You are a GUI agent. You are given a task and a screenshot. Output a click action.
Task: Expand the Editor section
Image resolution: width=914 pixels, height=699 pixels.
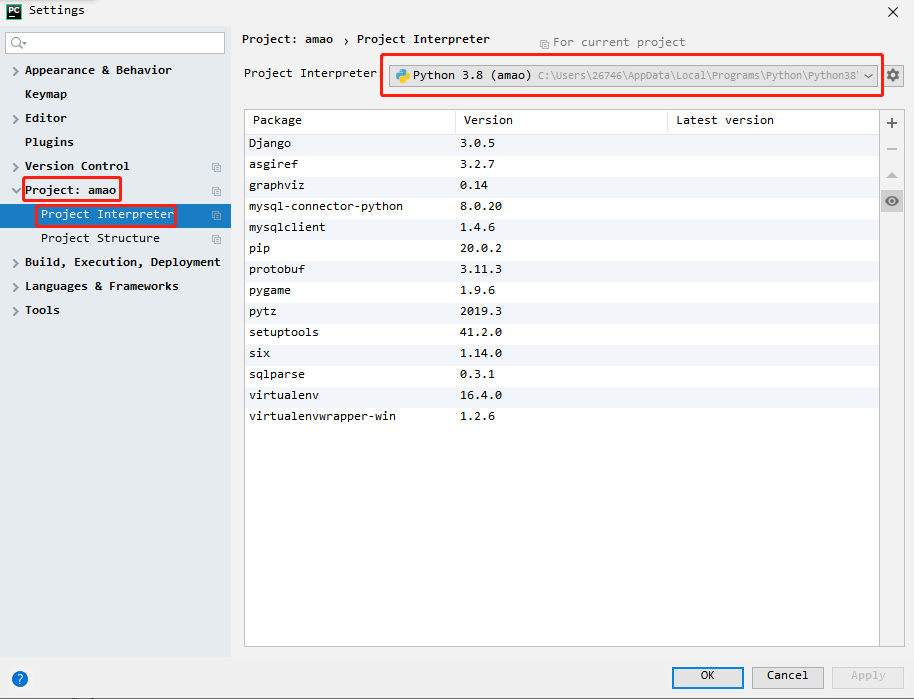tap(15, 119)
